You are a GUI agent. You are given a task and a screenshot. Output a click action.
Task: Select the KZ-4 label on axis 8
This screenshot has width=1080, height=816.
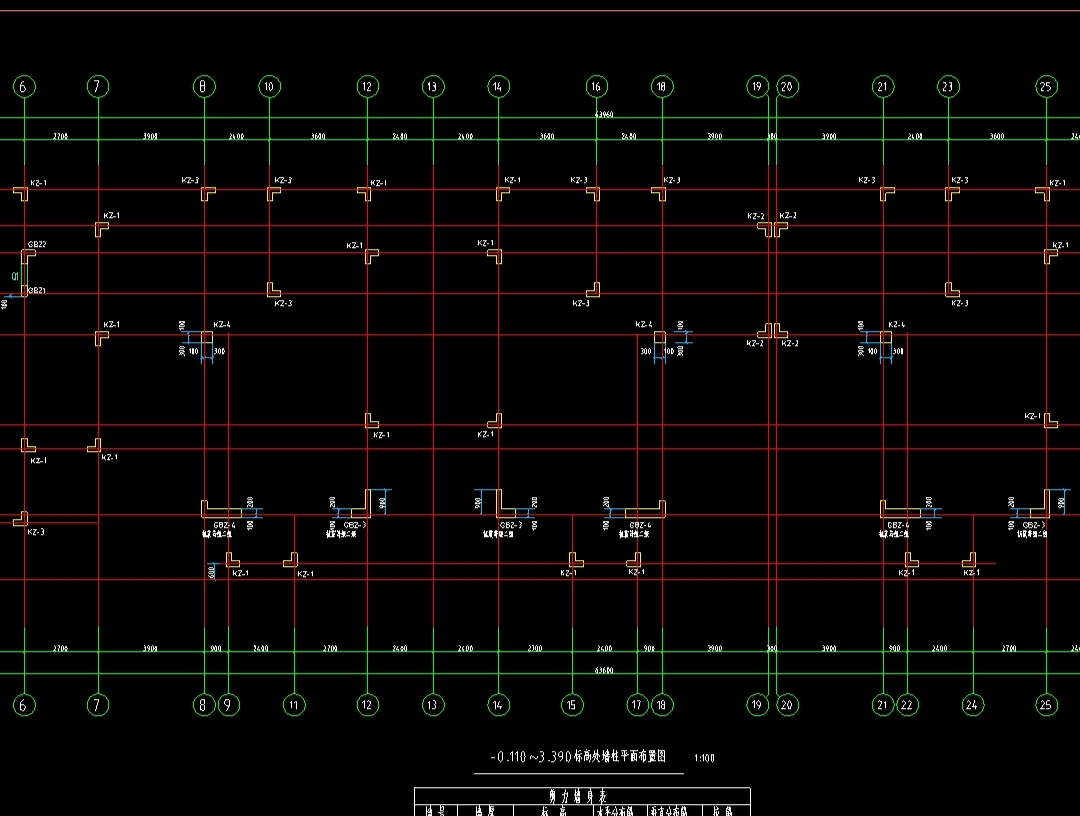pyautogui.click(x=222, y=324)
